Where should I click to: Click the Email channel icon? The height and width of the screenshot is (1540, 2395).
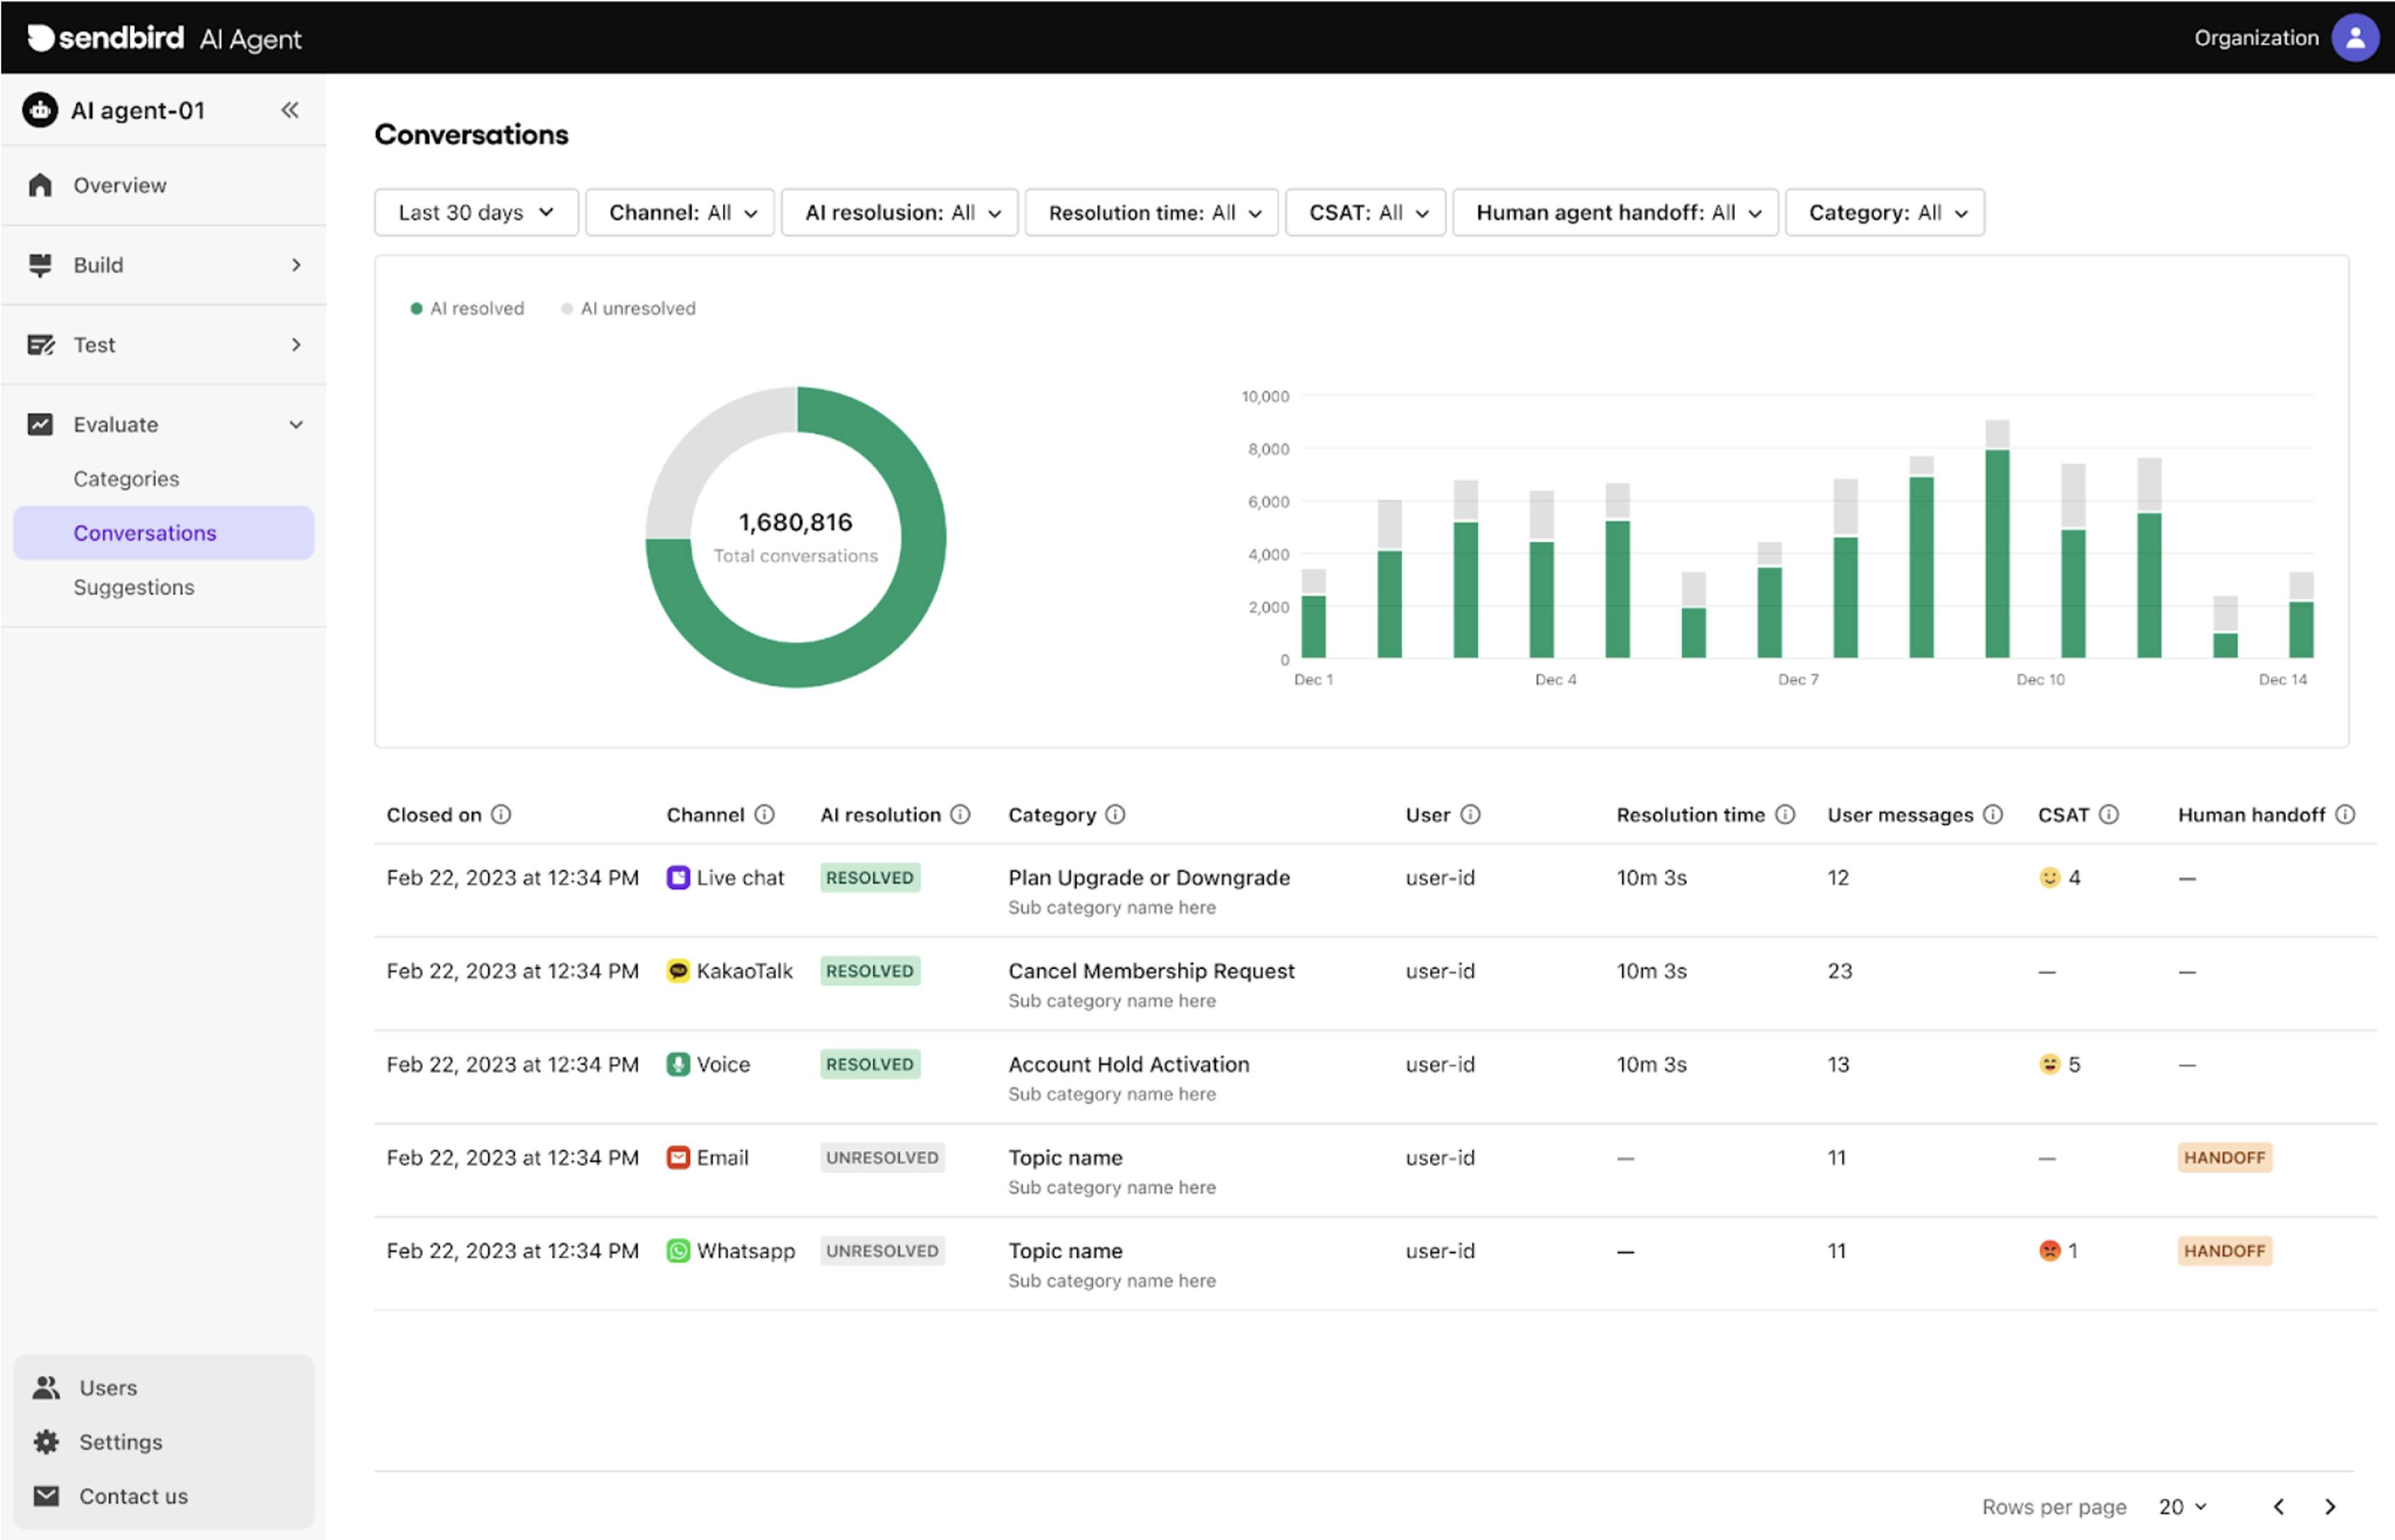[679, 1157]
